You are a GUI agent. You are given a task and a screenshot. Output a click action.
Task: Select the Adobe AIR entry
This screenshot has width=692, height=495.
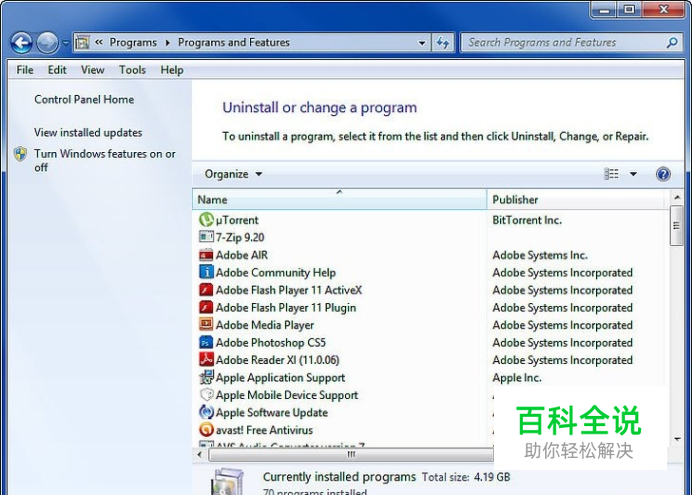(241, 255)
